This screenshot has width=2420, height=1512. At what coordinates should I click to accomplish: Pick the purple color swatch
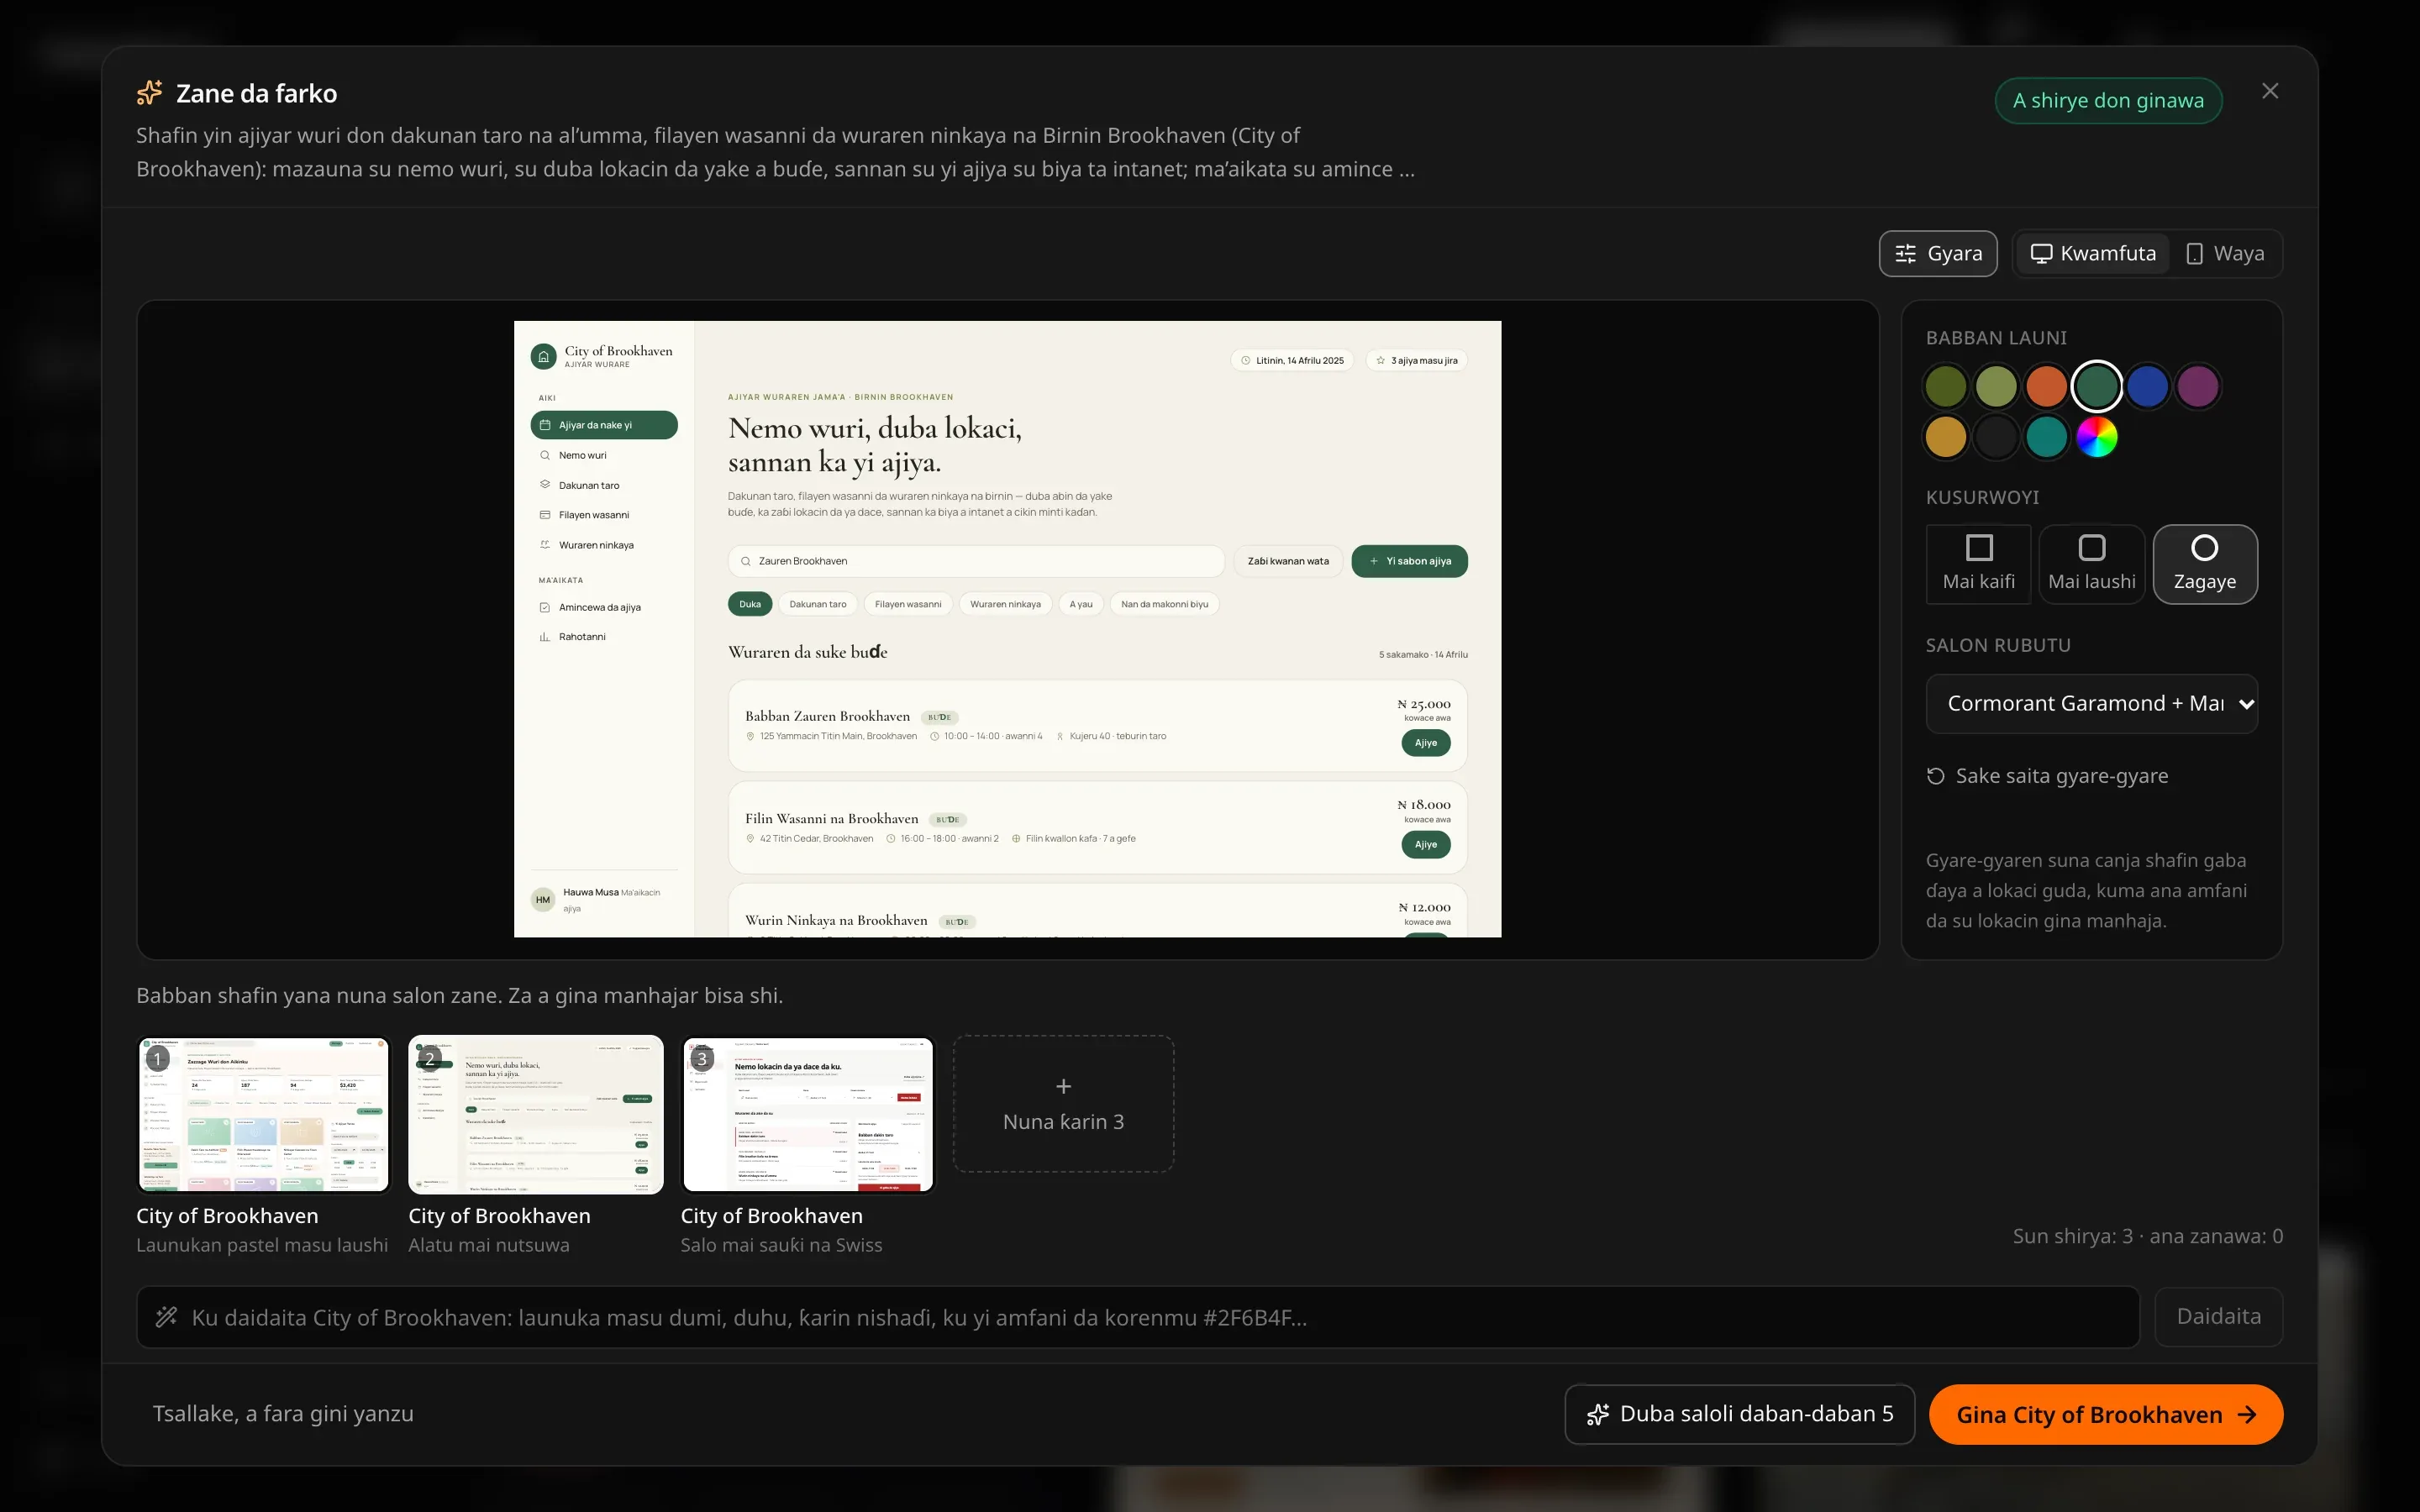[x=2197, y=387]
